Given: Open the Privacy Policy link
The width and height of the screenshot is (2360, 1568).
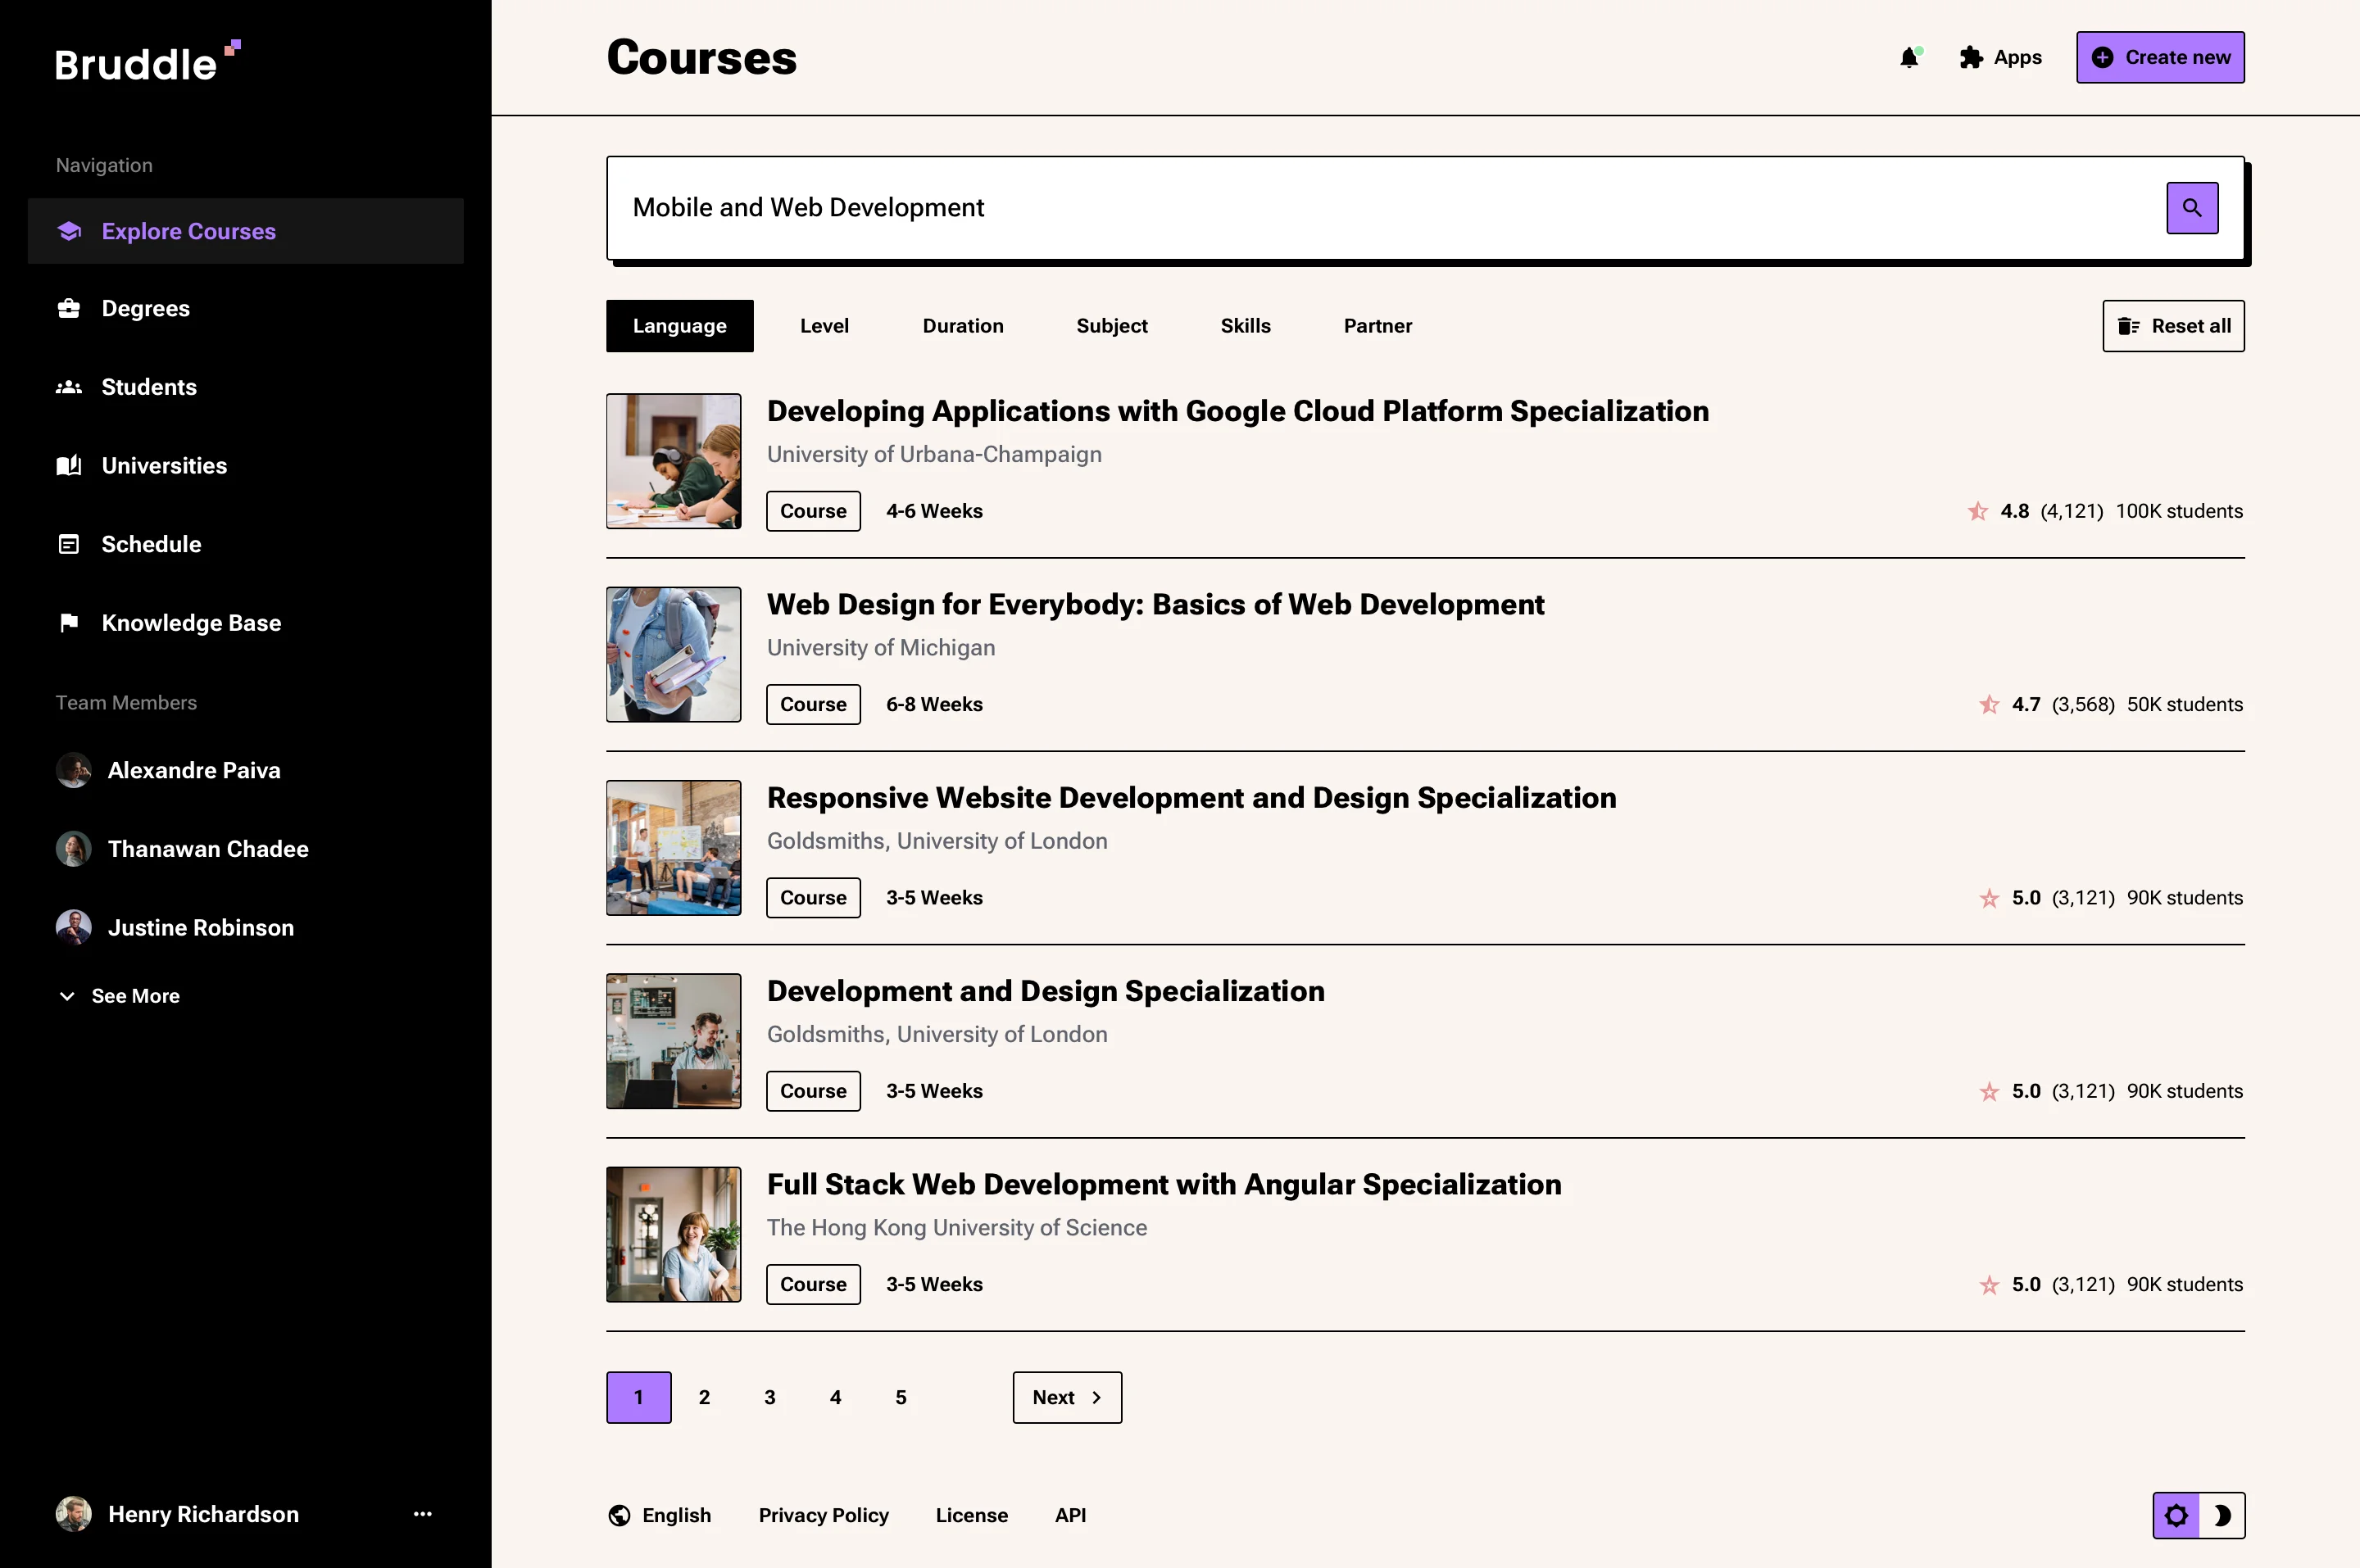Looking at the screenshot, I should 823,1515.
